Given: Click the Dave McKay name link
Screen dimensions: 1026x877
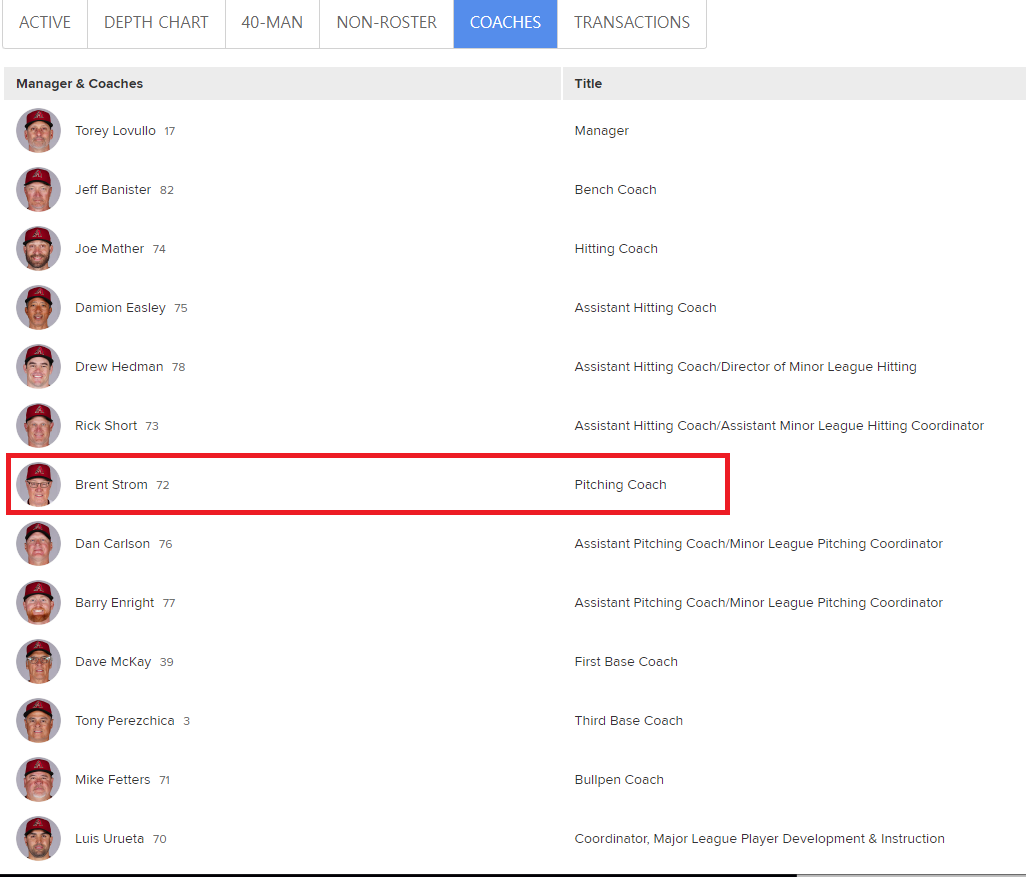Looking at the screenshot, I should [x=113, y=662].
